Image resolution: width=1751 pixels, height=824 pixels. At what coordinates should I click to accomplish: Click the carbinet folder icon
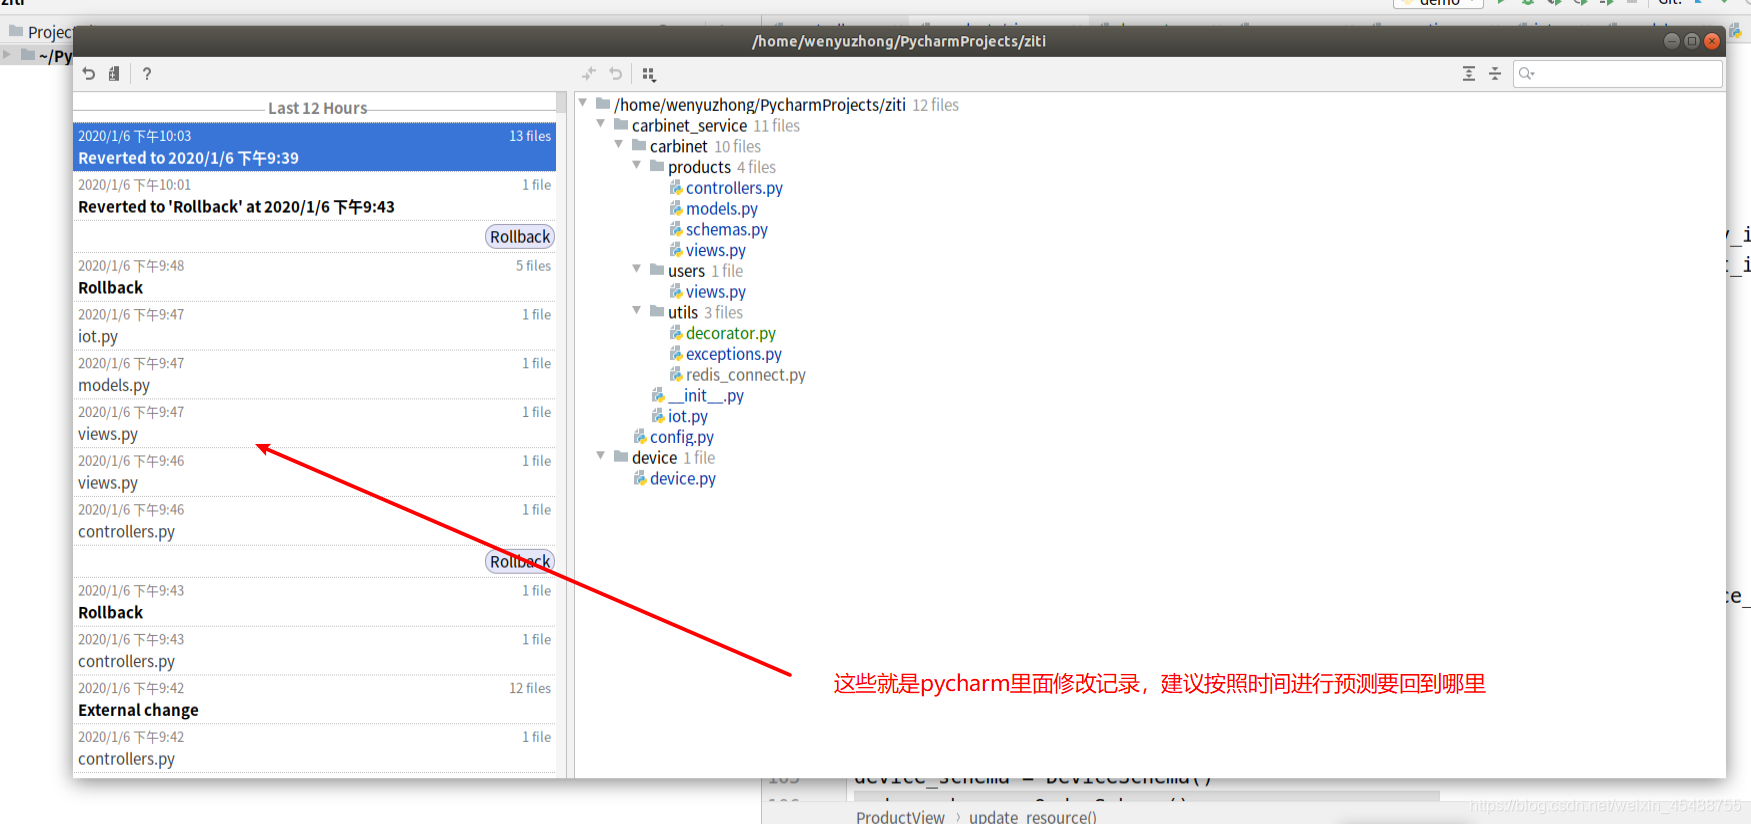tap(639, 145)
